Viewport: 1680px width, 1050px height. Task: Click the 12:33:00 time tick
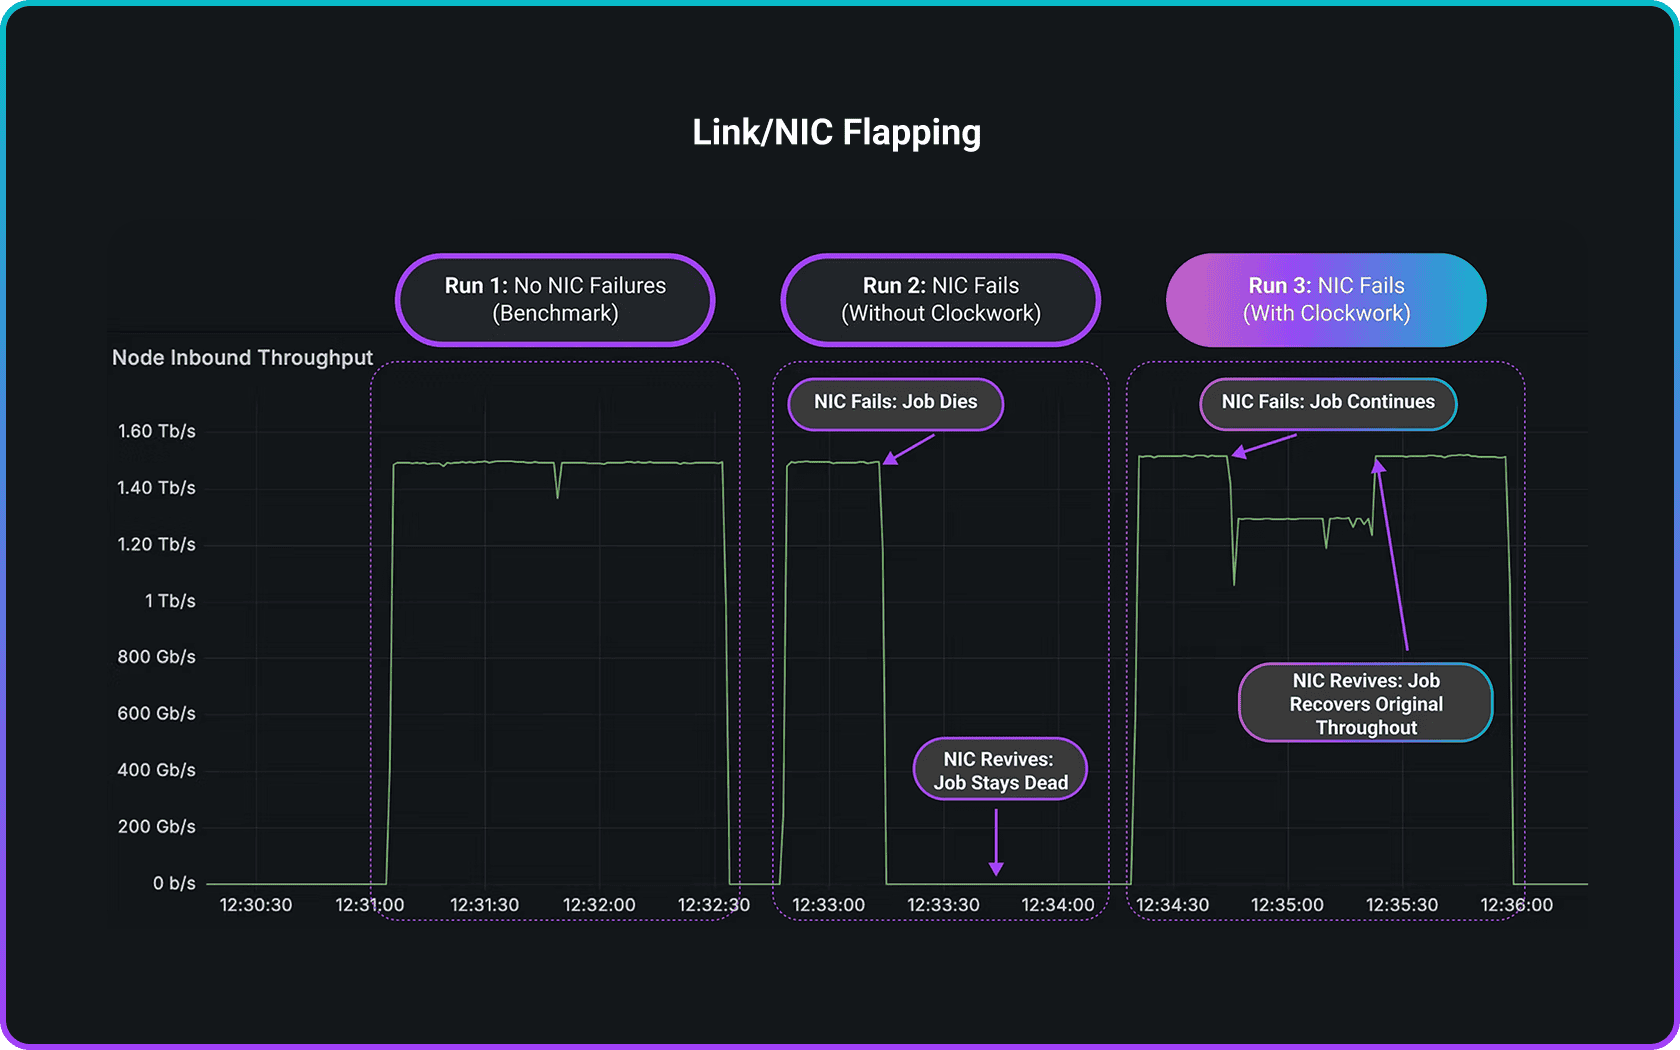[828, 905]
